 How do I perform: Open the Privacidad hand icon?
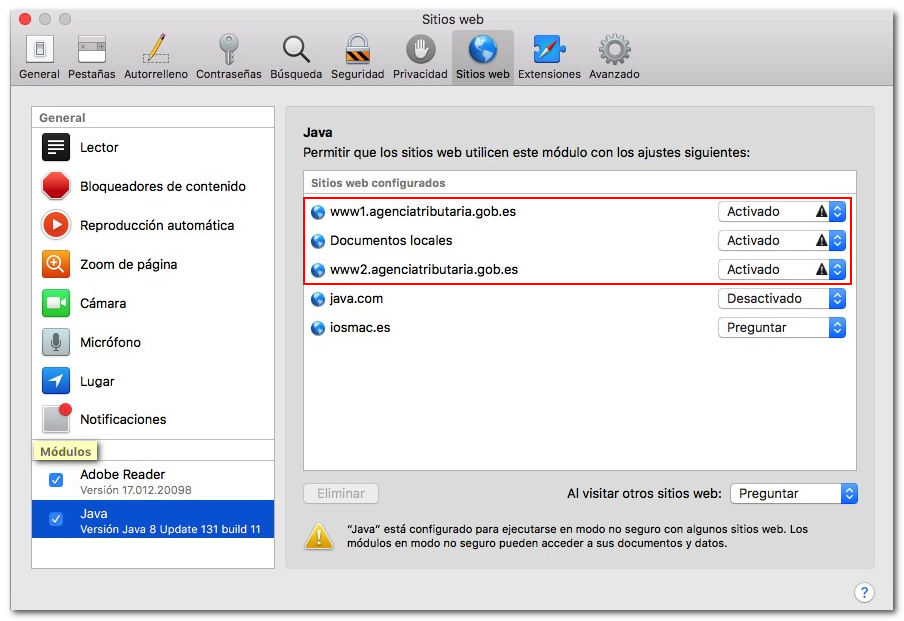click(420, 50)
